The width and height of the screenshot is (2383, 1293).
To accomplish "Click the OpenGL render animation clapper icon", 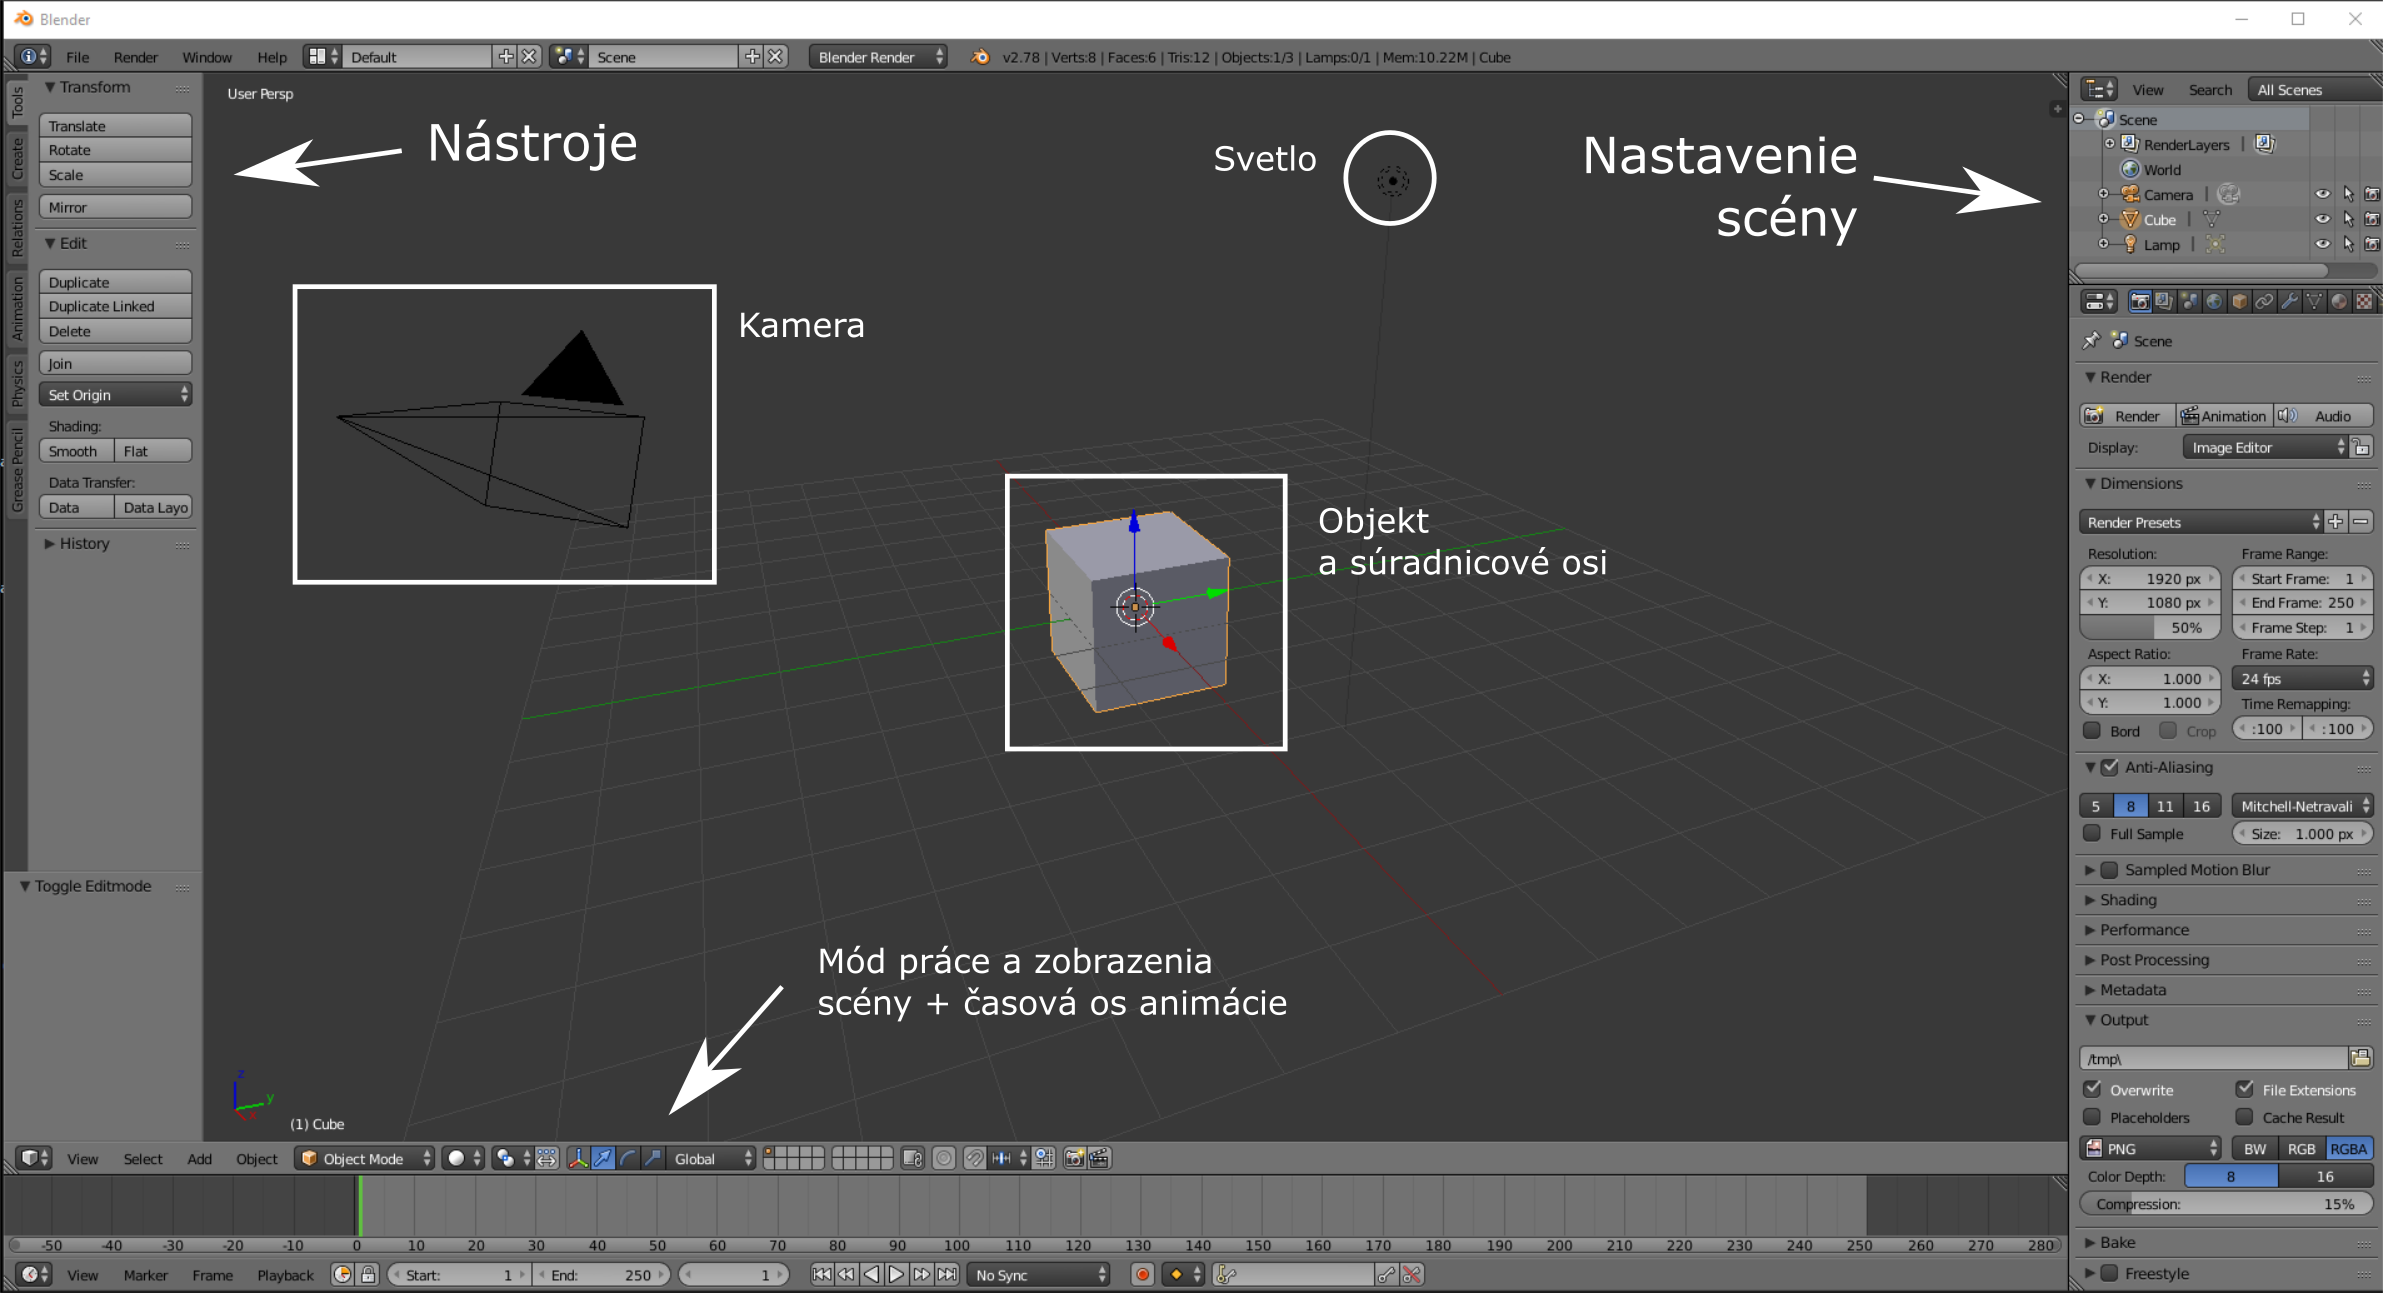I will point(1100,1158).
